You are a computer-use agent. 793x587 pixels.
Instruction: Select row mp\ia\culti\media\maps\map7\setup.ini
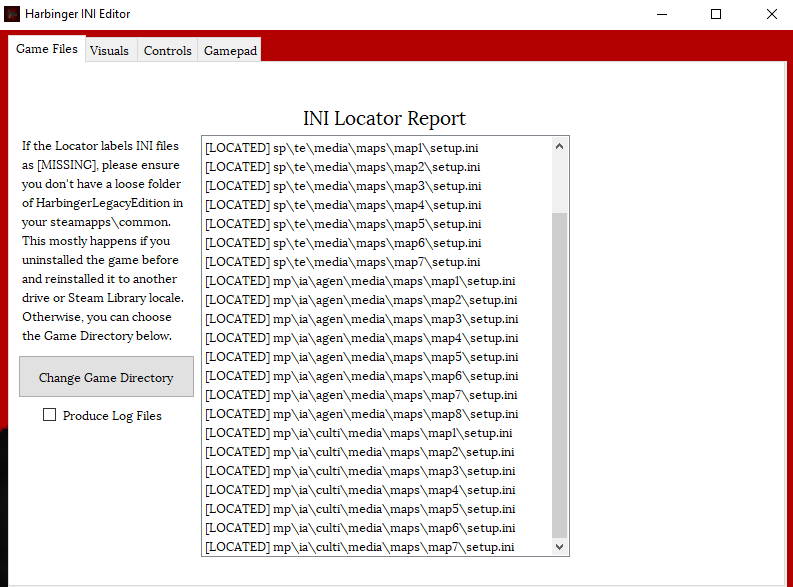point(377,547)
